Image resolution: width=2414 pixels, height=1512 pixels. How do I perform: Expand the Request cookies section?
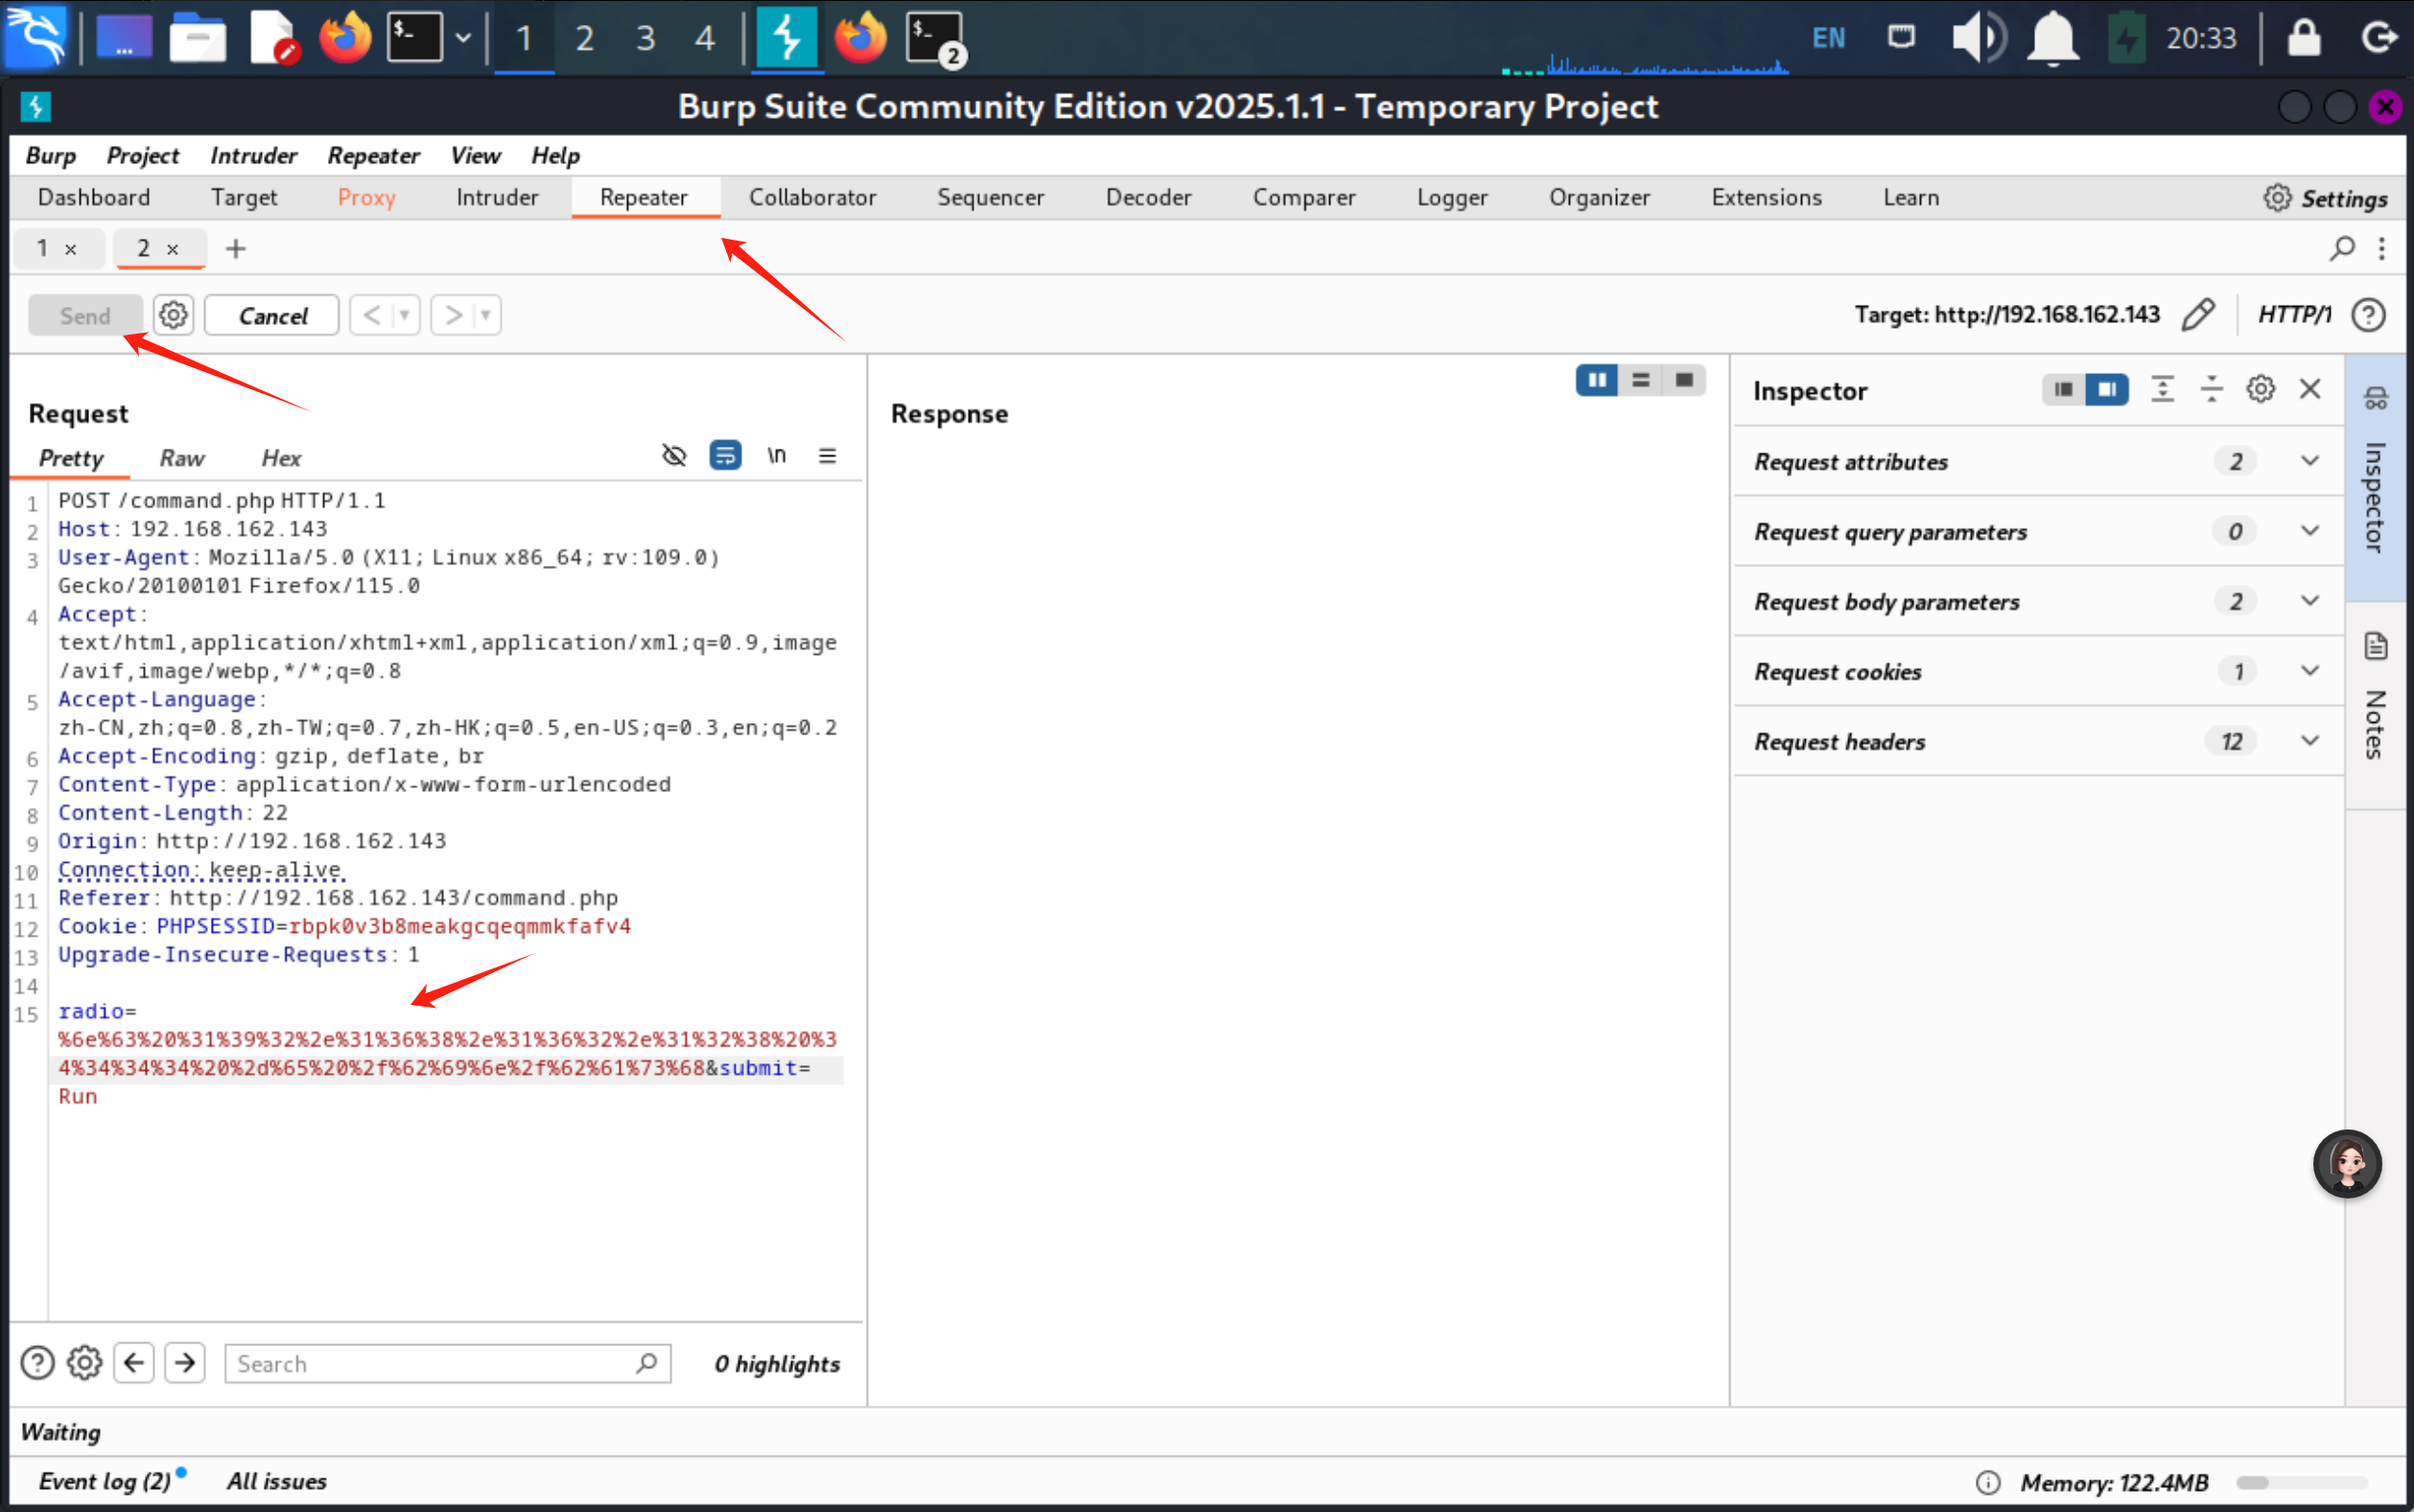click(2309, 671)
